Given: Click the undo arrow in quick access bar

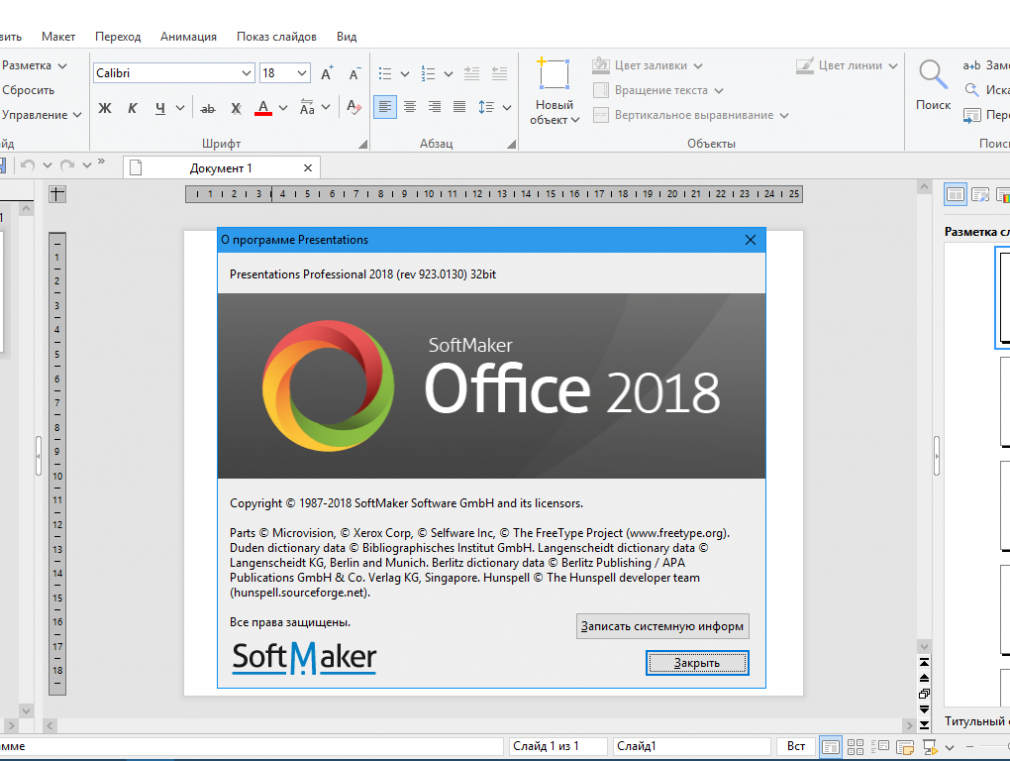Looking at the screenshot, I should (27, 166).
